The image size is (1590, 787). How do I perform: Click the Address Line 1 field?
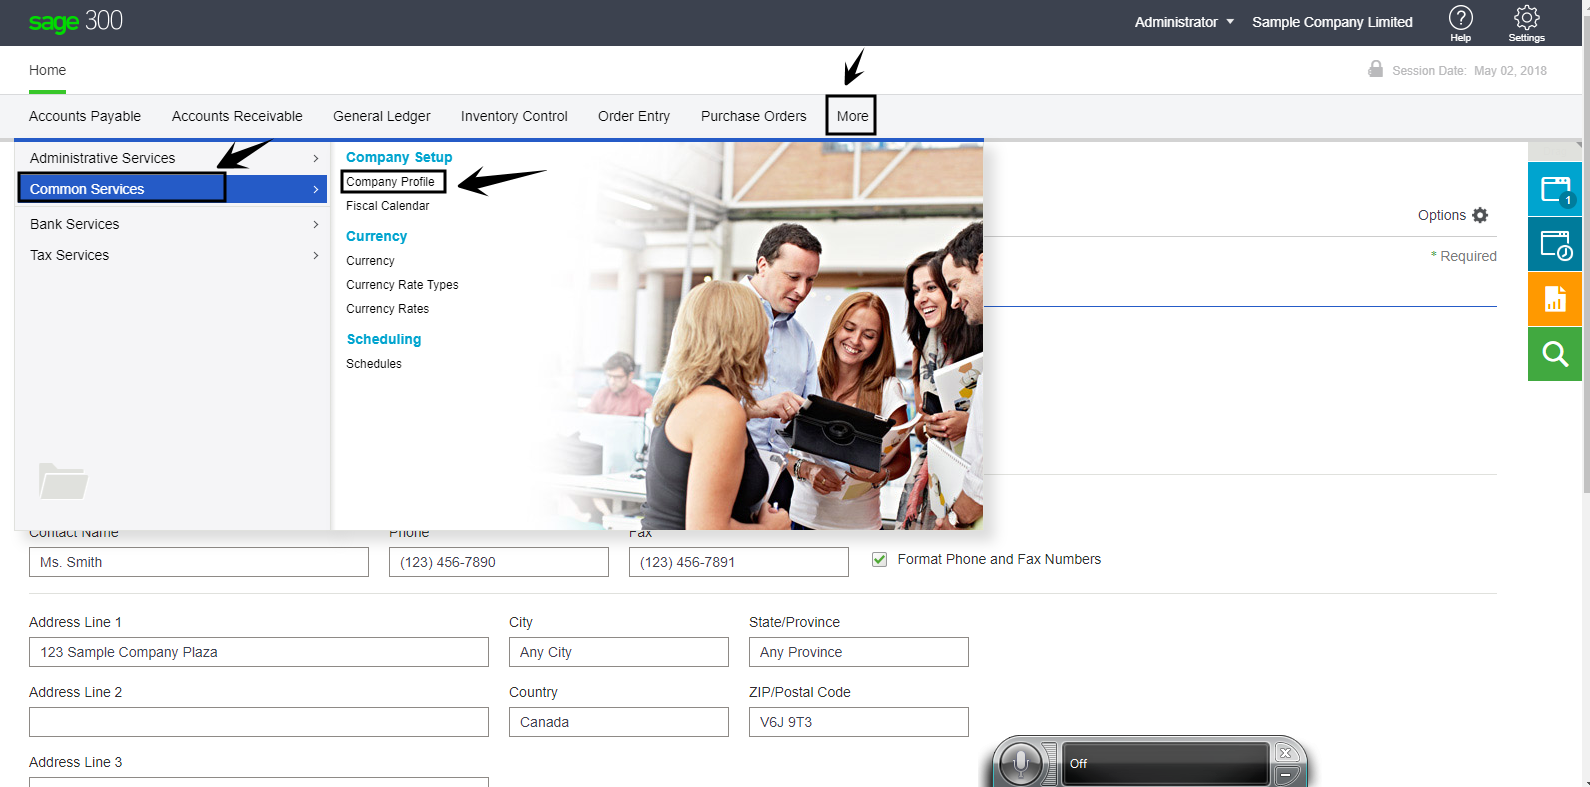pyautogui.click(x=258, y=652)
